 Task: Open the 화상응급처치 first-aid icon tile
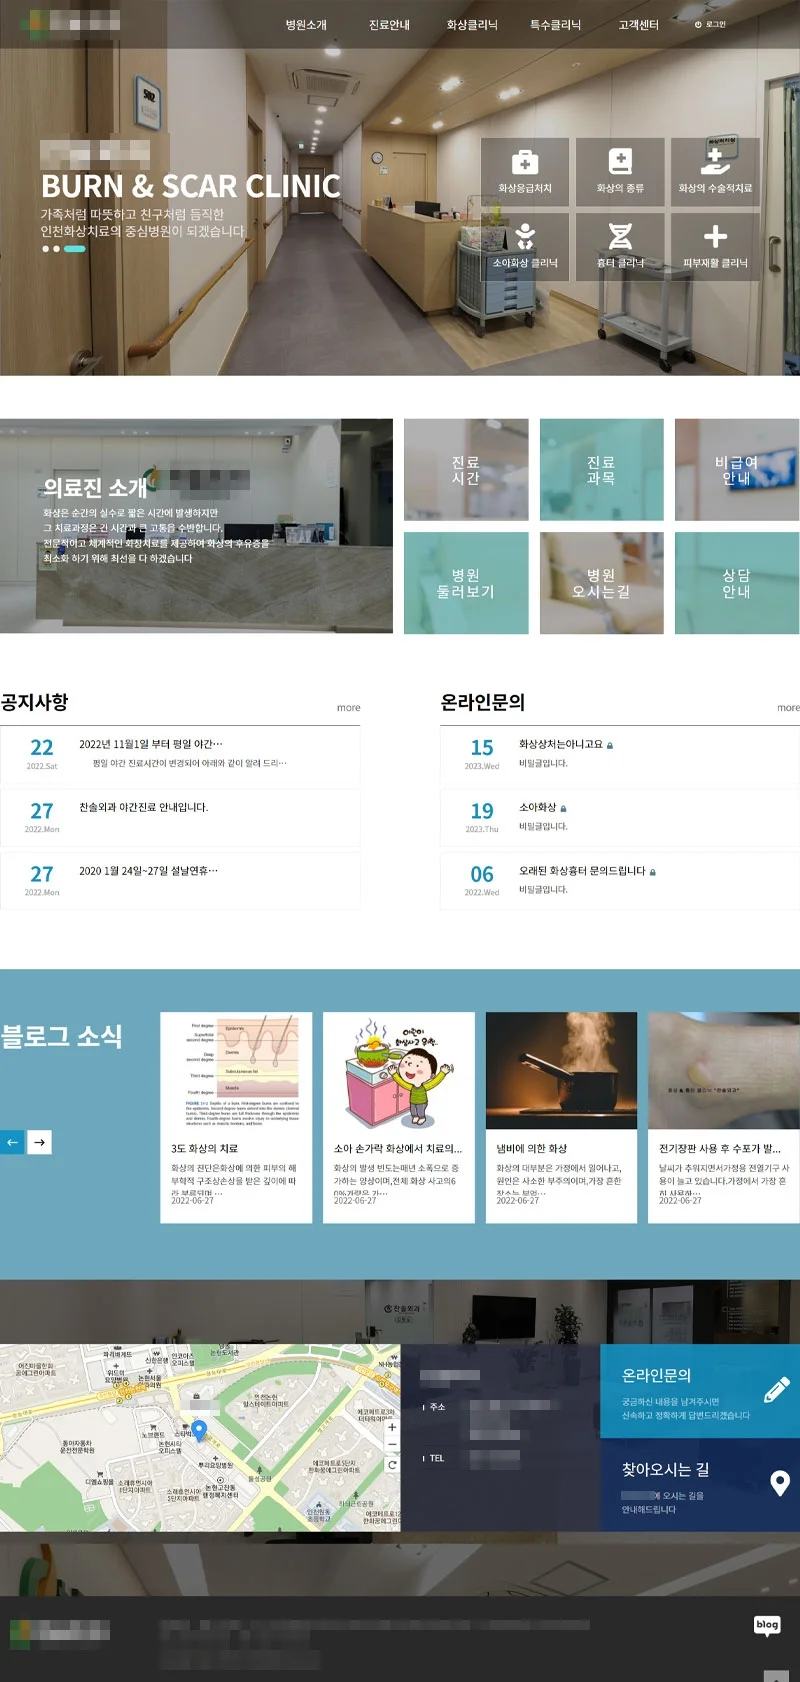coord(525,172)
